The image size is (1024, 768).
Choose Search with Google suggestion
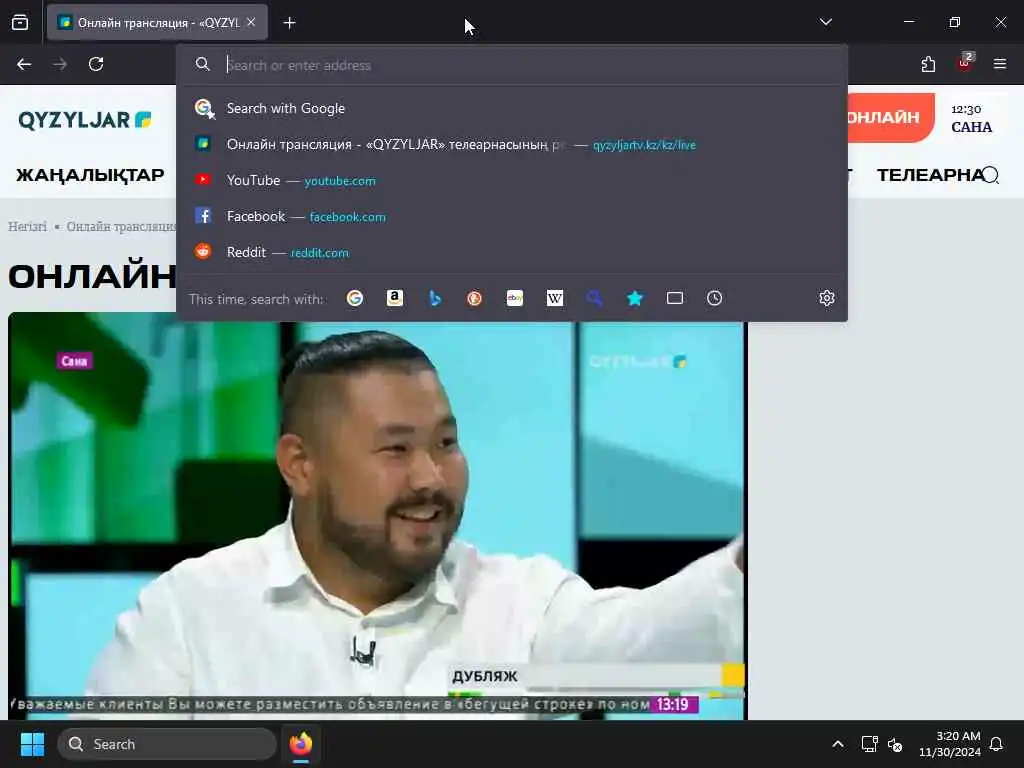(x=512, y=108)
